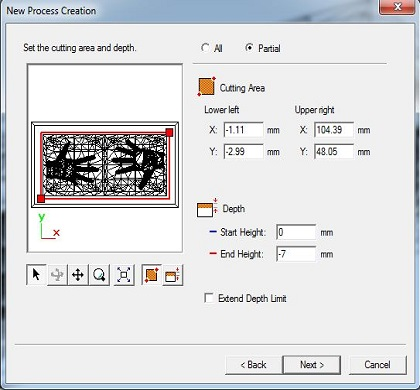Choose the pan move tool
This screenshot has height=390, width=420.
[x=78, y=275]
